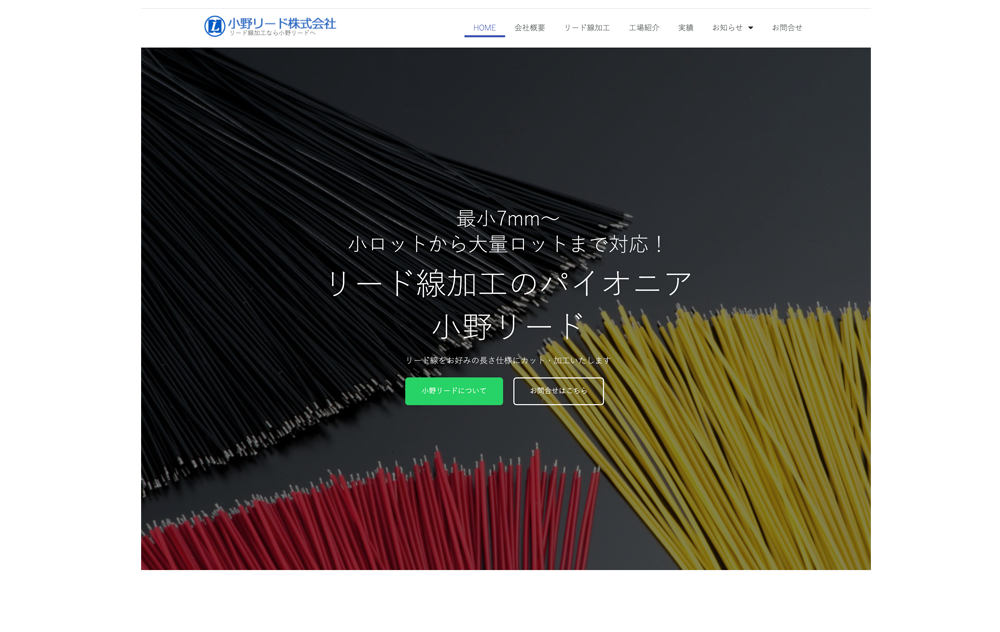The height and width of the screenshot is (632, 1000).
Task: Go to 会社概要 page
Action: point(530,28)
